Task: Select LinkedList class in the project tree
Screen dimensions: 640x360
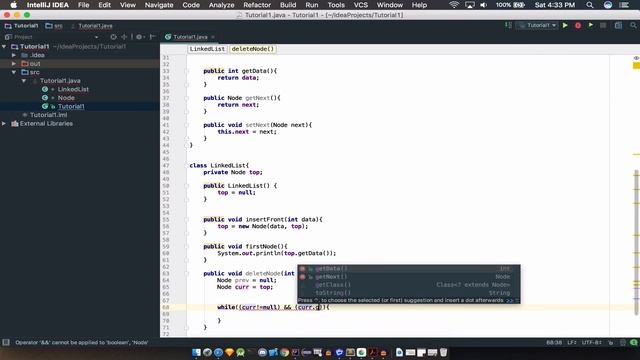Action: point(73,89)
